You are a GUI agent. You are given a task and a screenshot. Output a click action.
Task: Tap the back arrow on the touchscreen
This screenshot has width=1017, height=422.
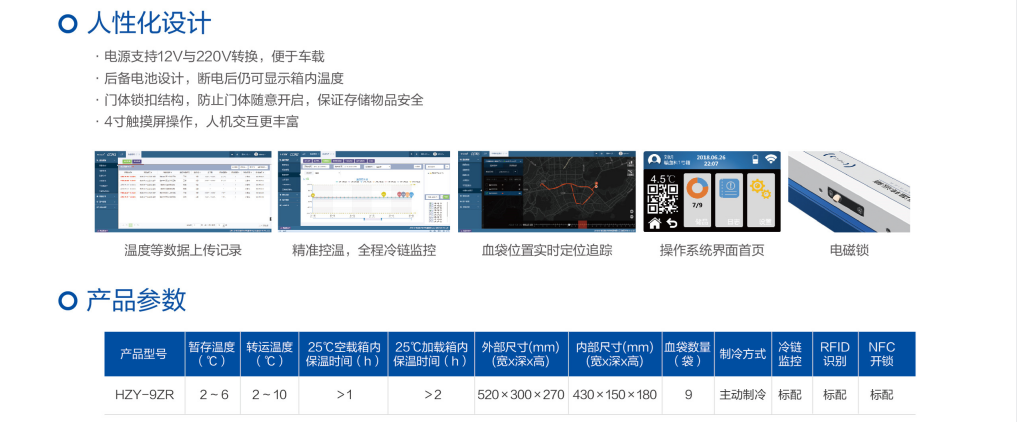point(672,223)
